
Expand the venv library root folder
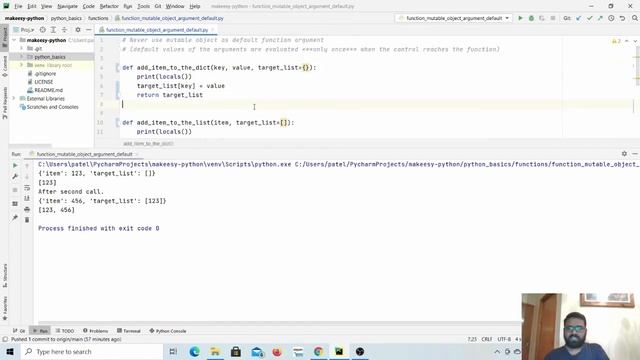22,65
